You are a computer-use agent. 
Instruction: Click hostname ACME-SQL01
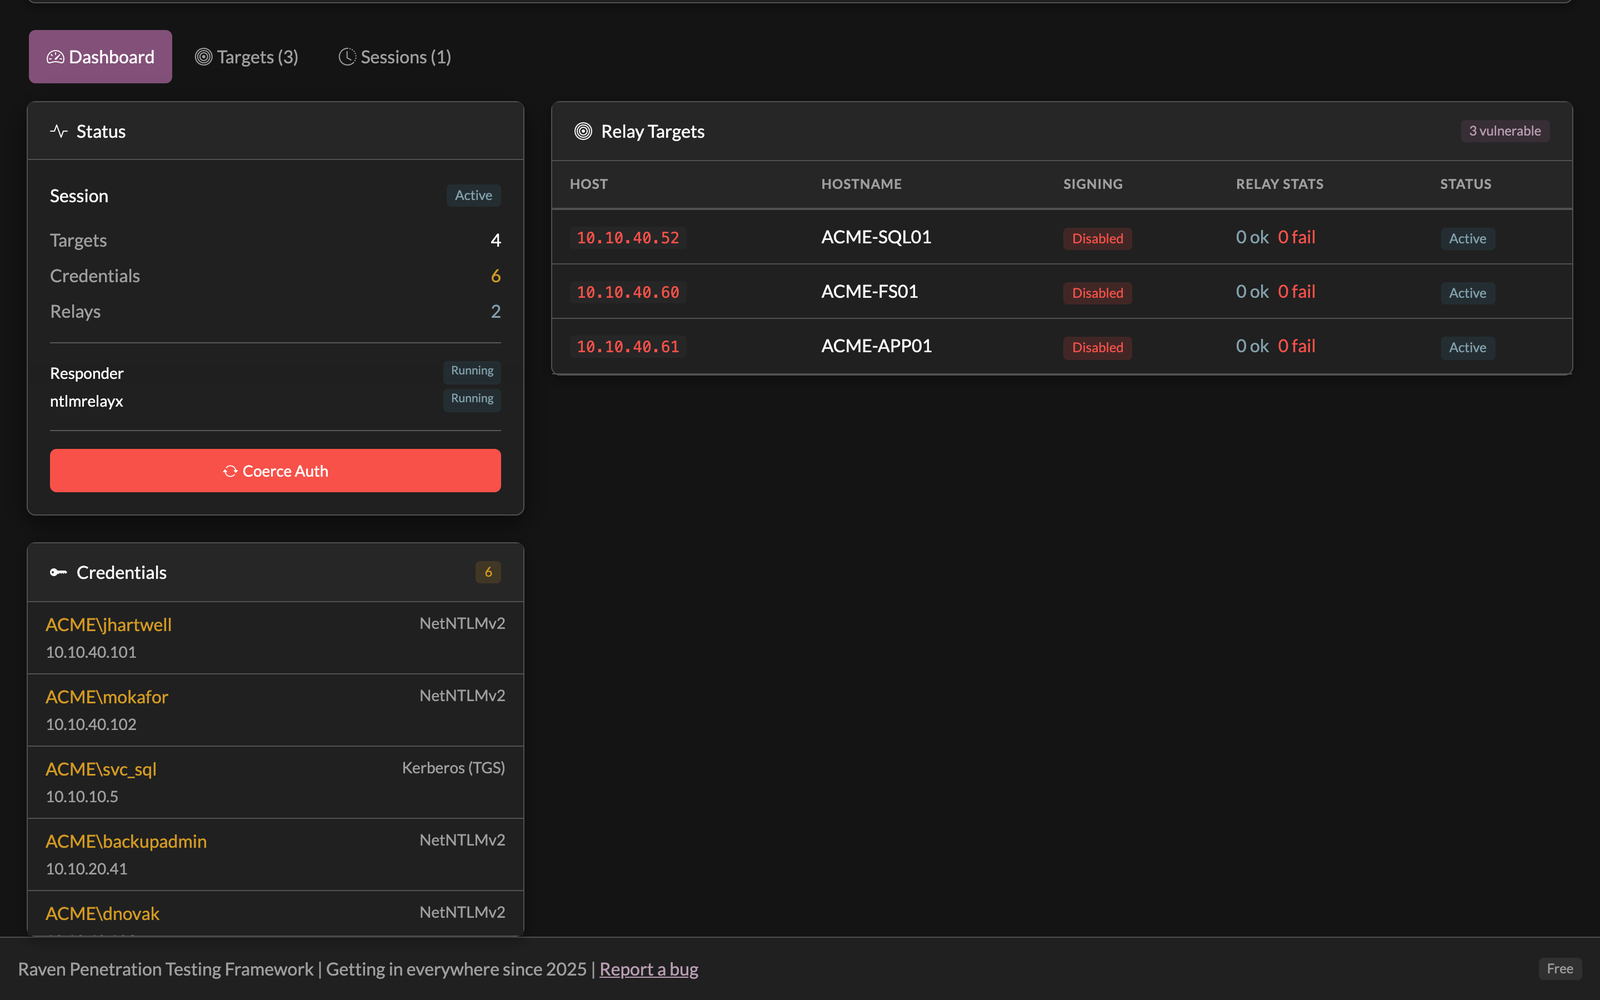(876, 237)
